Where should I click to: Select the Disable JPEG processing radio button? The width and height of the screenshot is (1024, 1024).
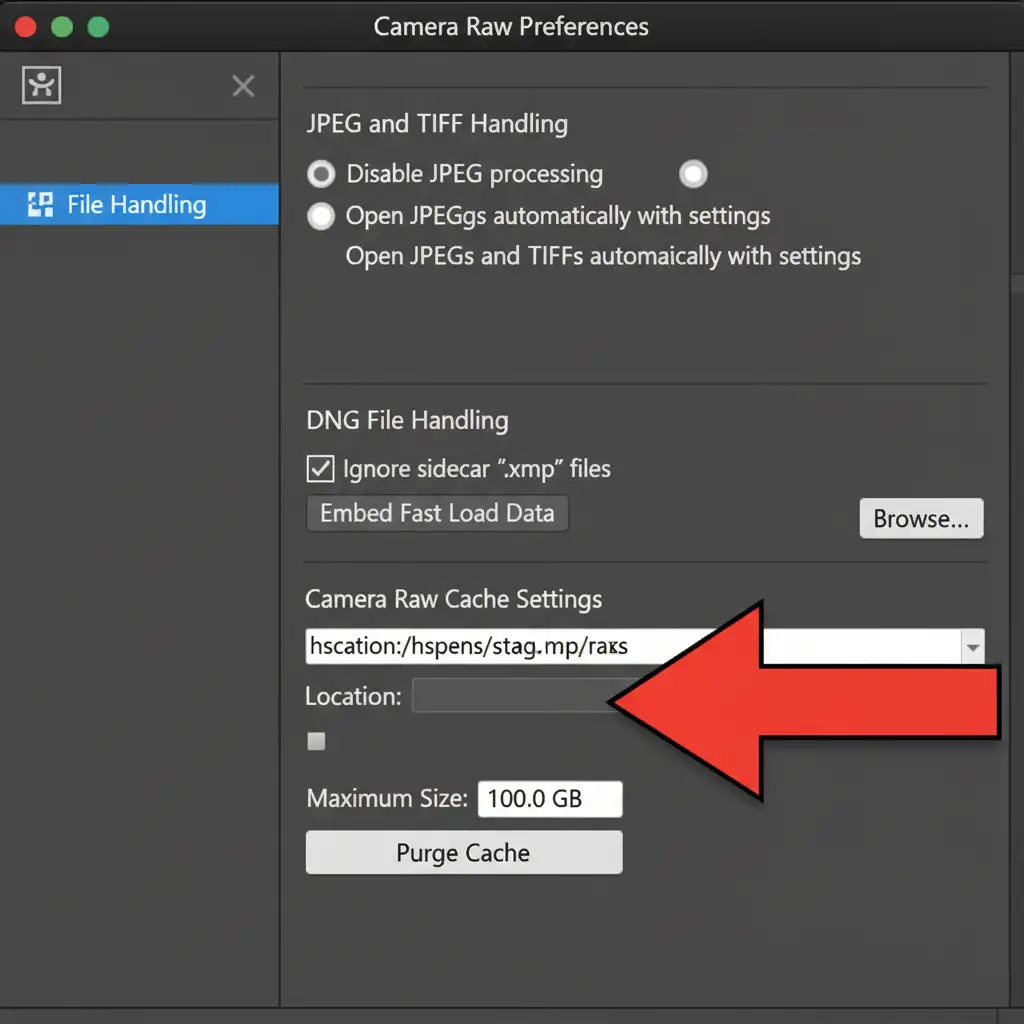point(321,175)
